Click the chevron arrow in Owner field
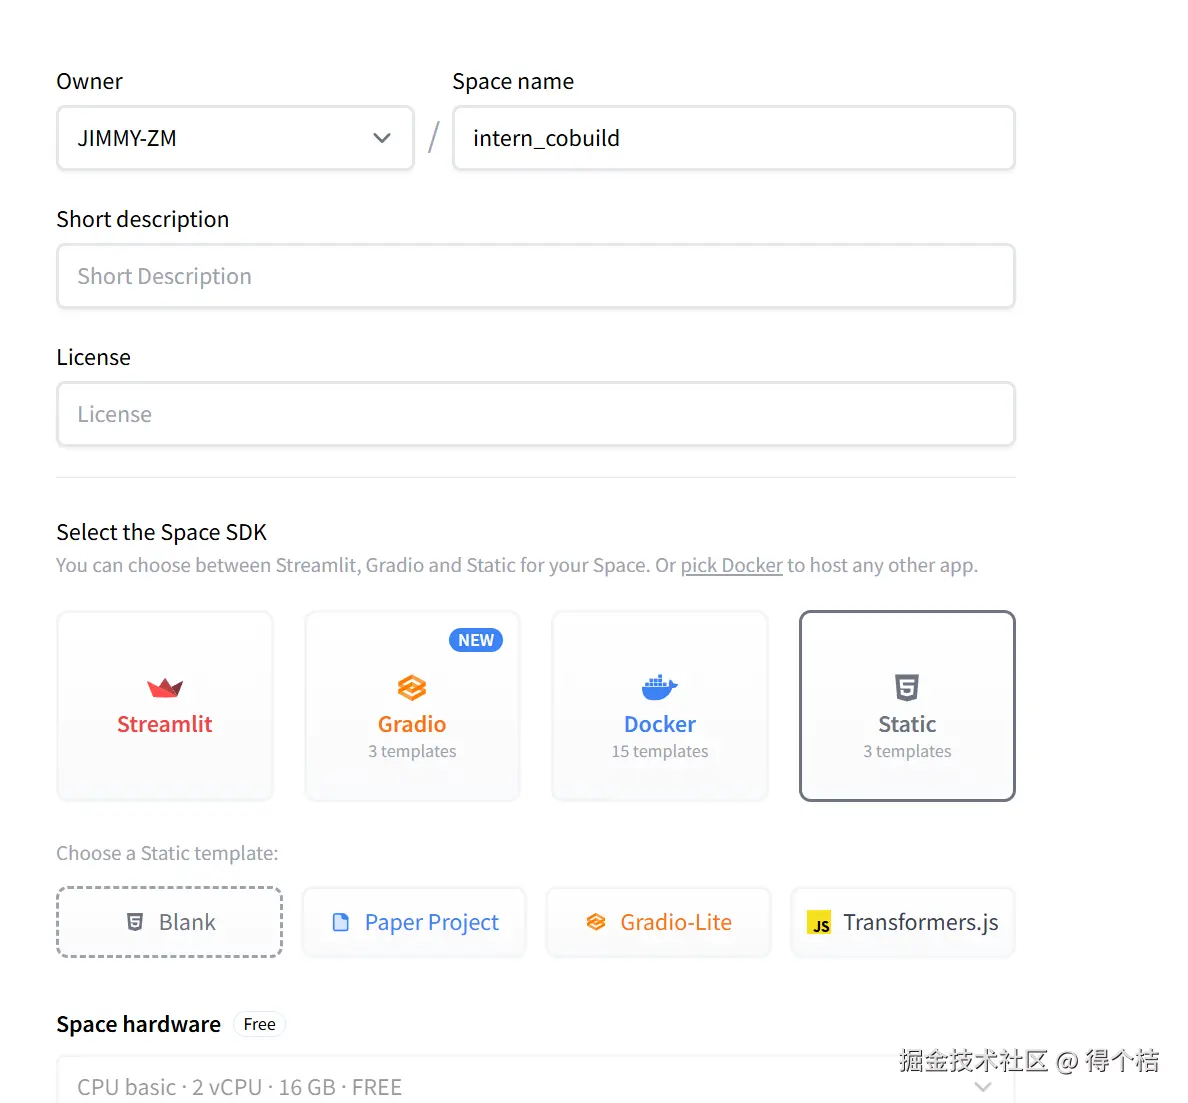This screenshot has height=1103, width=1188. click(x=382, y=138)
